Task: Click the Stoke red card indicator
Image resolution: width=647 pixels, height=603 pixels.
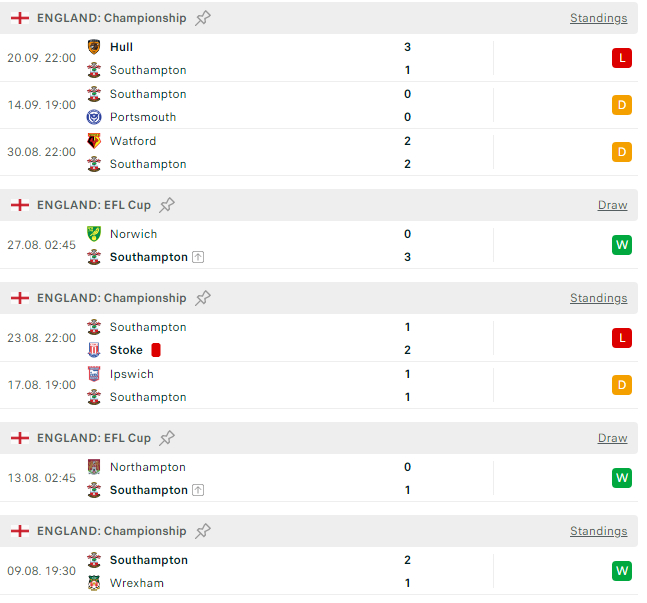Action: pos(156,350)
